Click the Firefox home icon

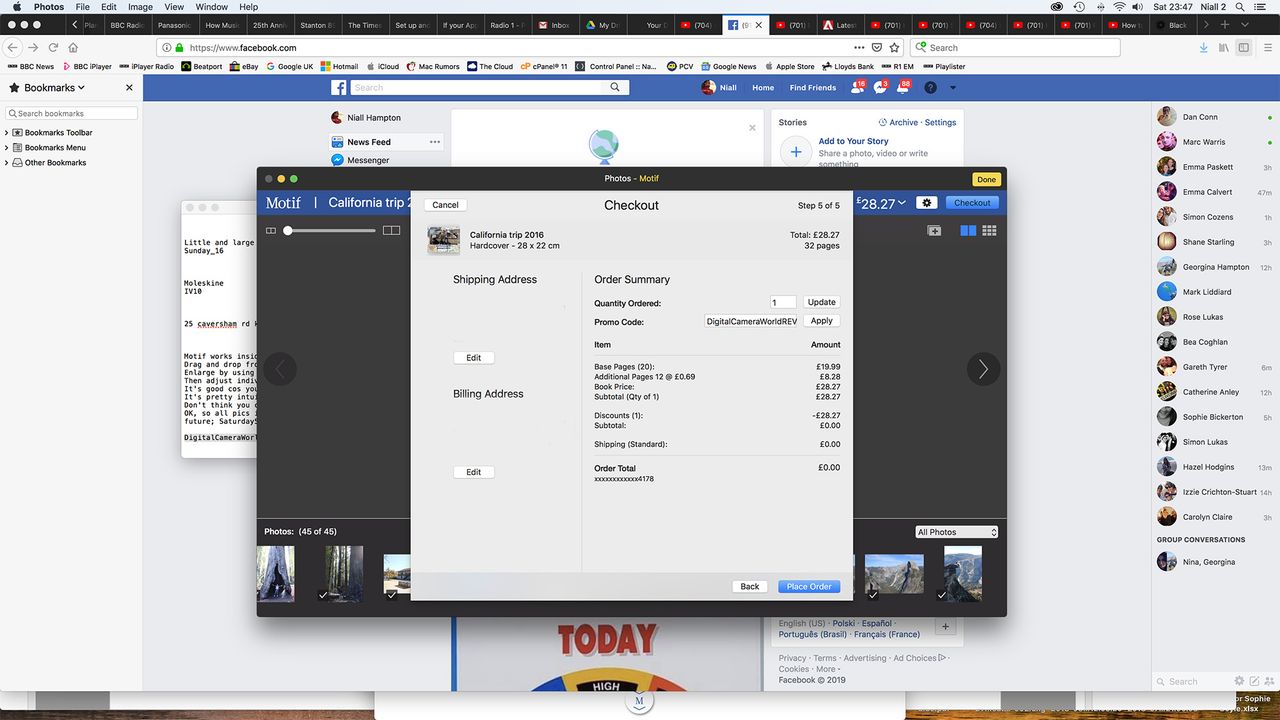tap(73, 47)
